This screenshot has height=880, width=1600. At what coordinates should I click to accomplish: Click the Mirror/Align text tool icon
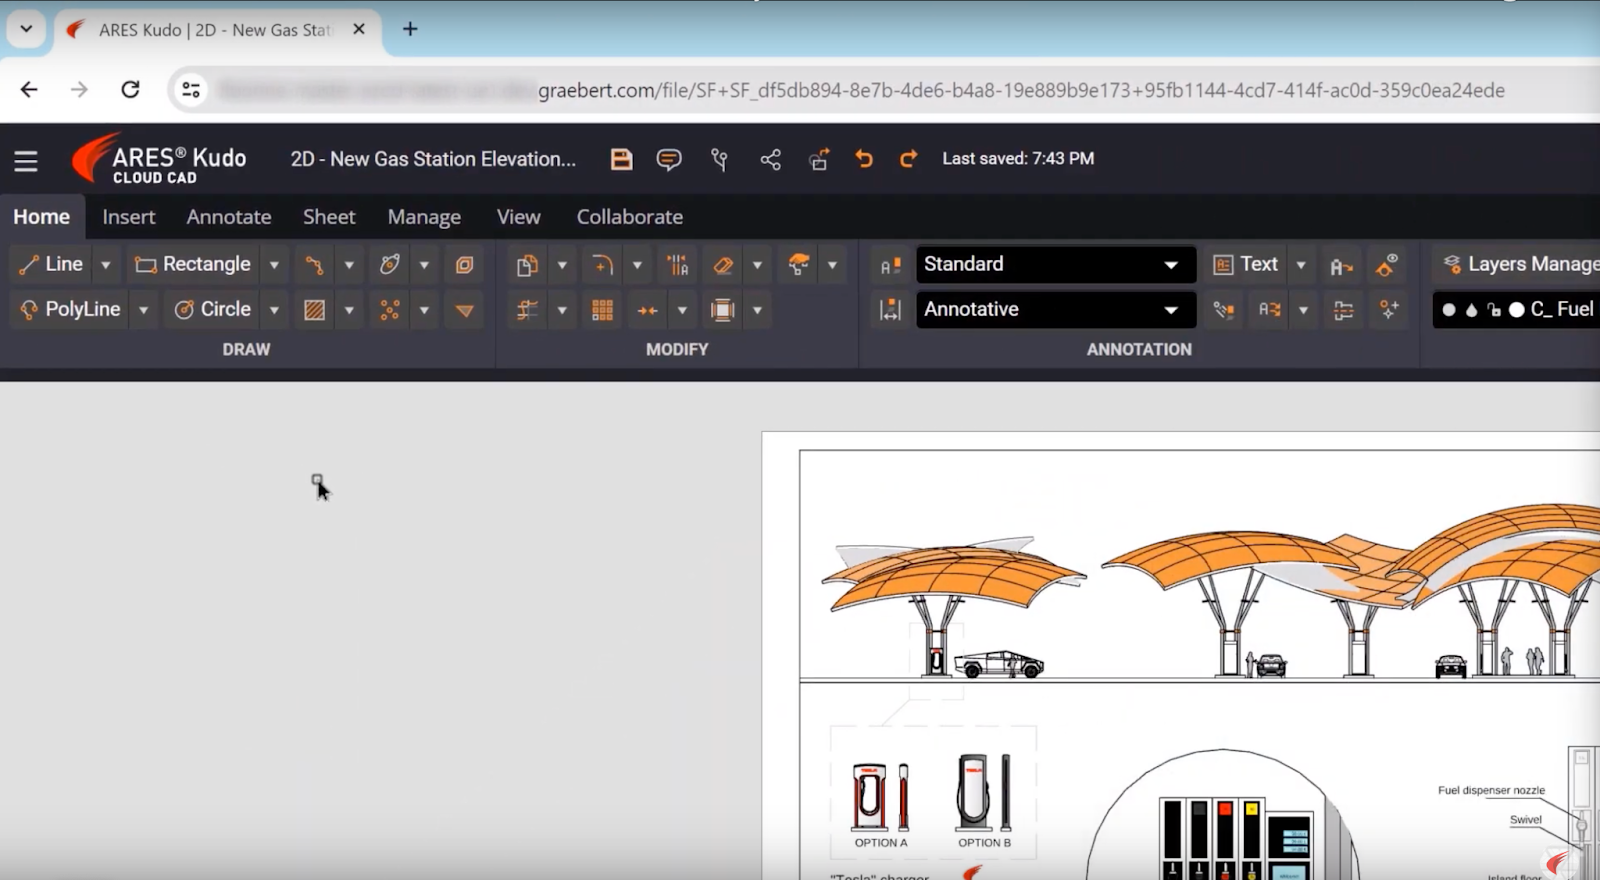coord(678,265)
